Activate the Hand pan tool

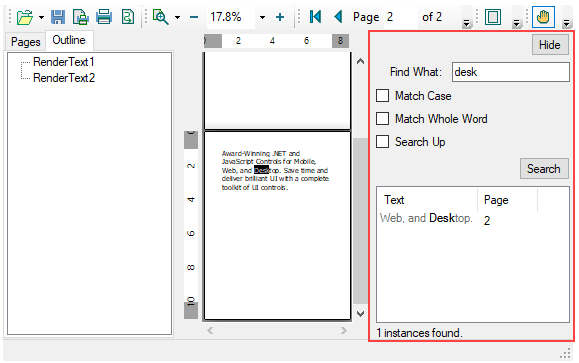[543, 17]
